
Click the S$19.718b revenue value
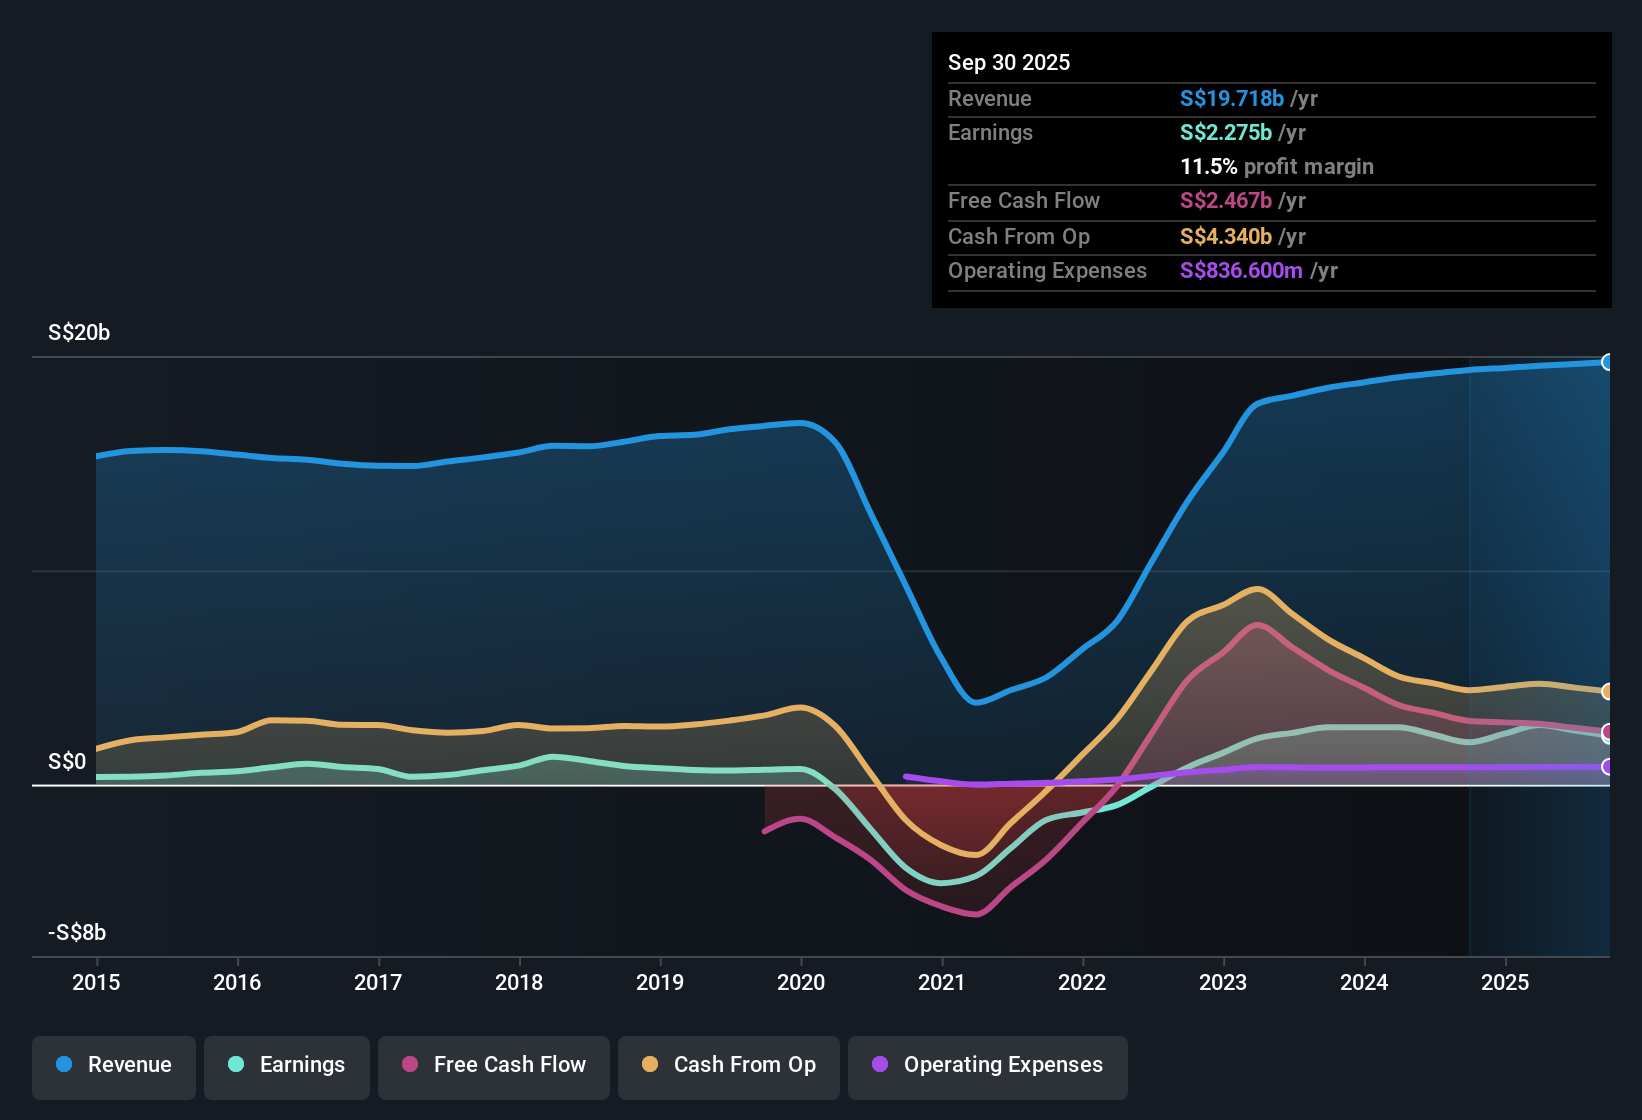point(1229,98)
